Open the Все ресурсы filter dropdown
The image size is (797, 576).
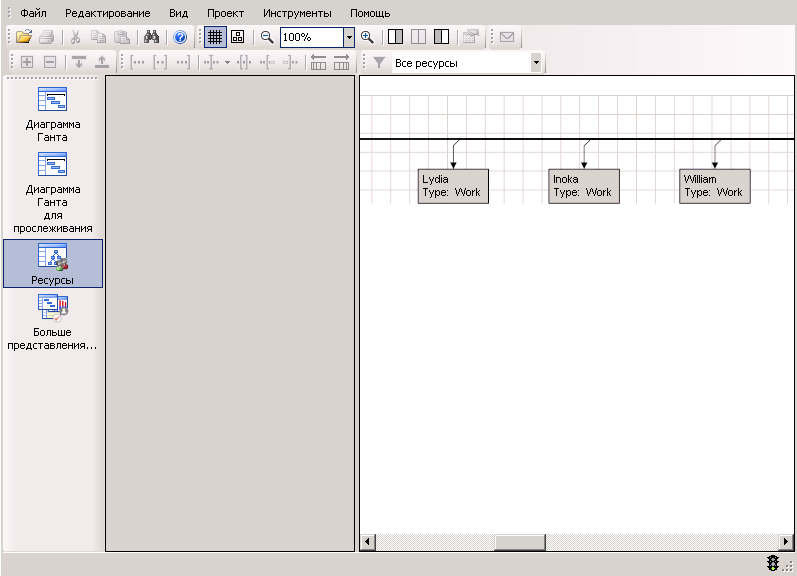click(536, 63)
